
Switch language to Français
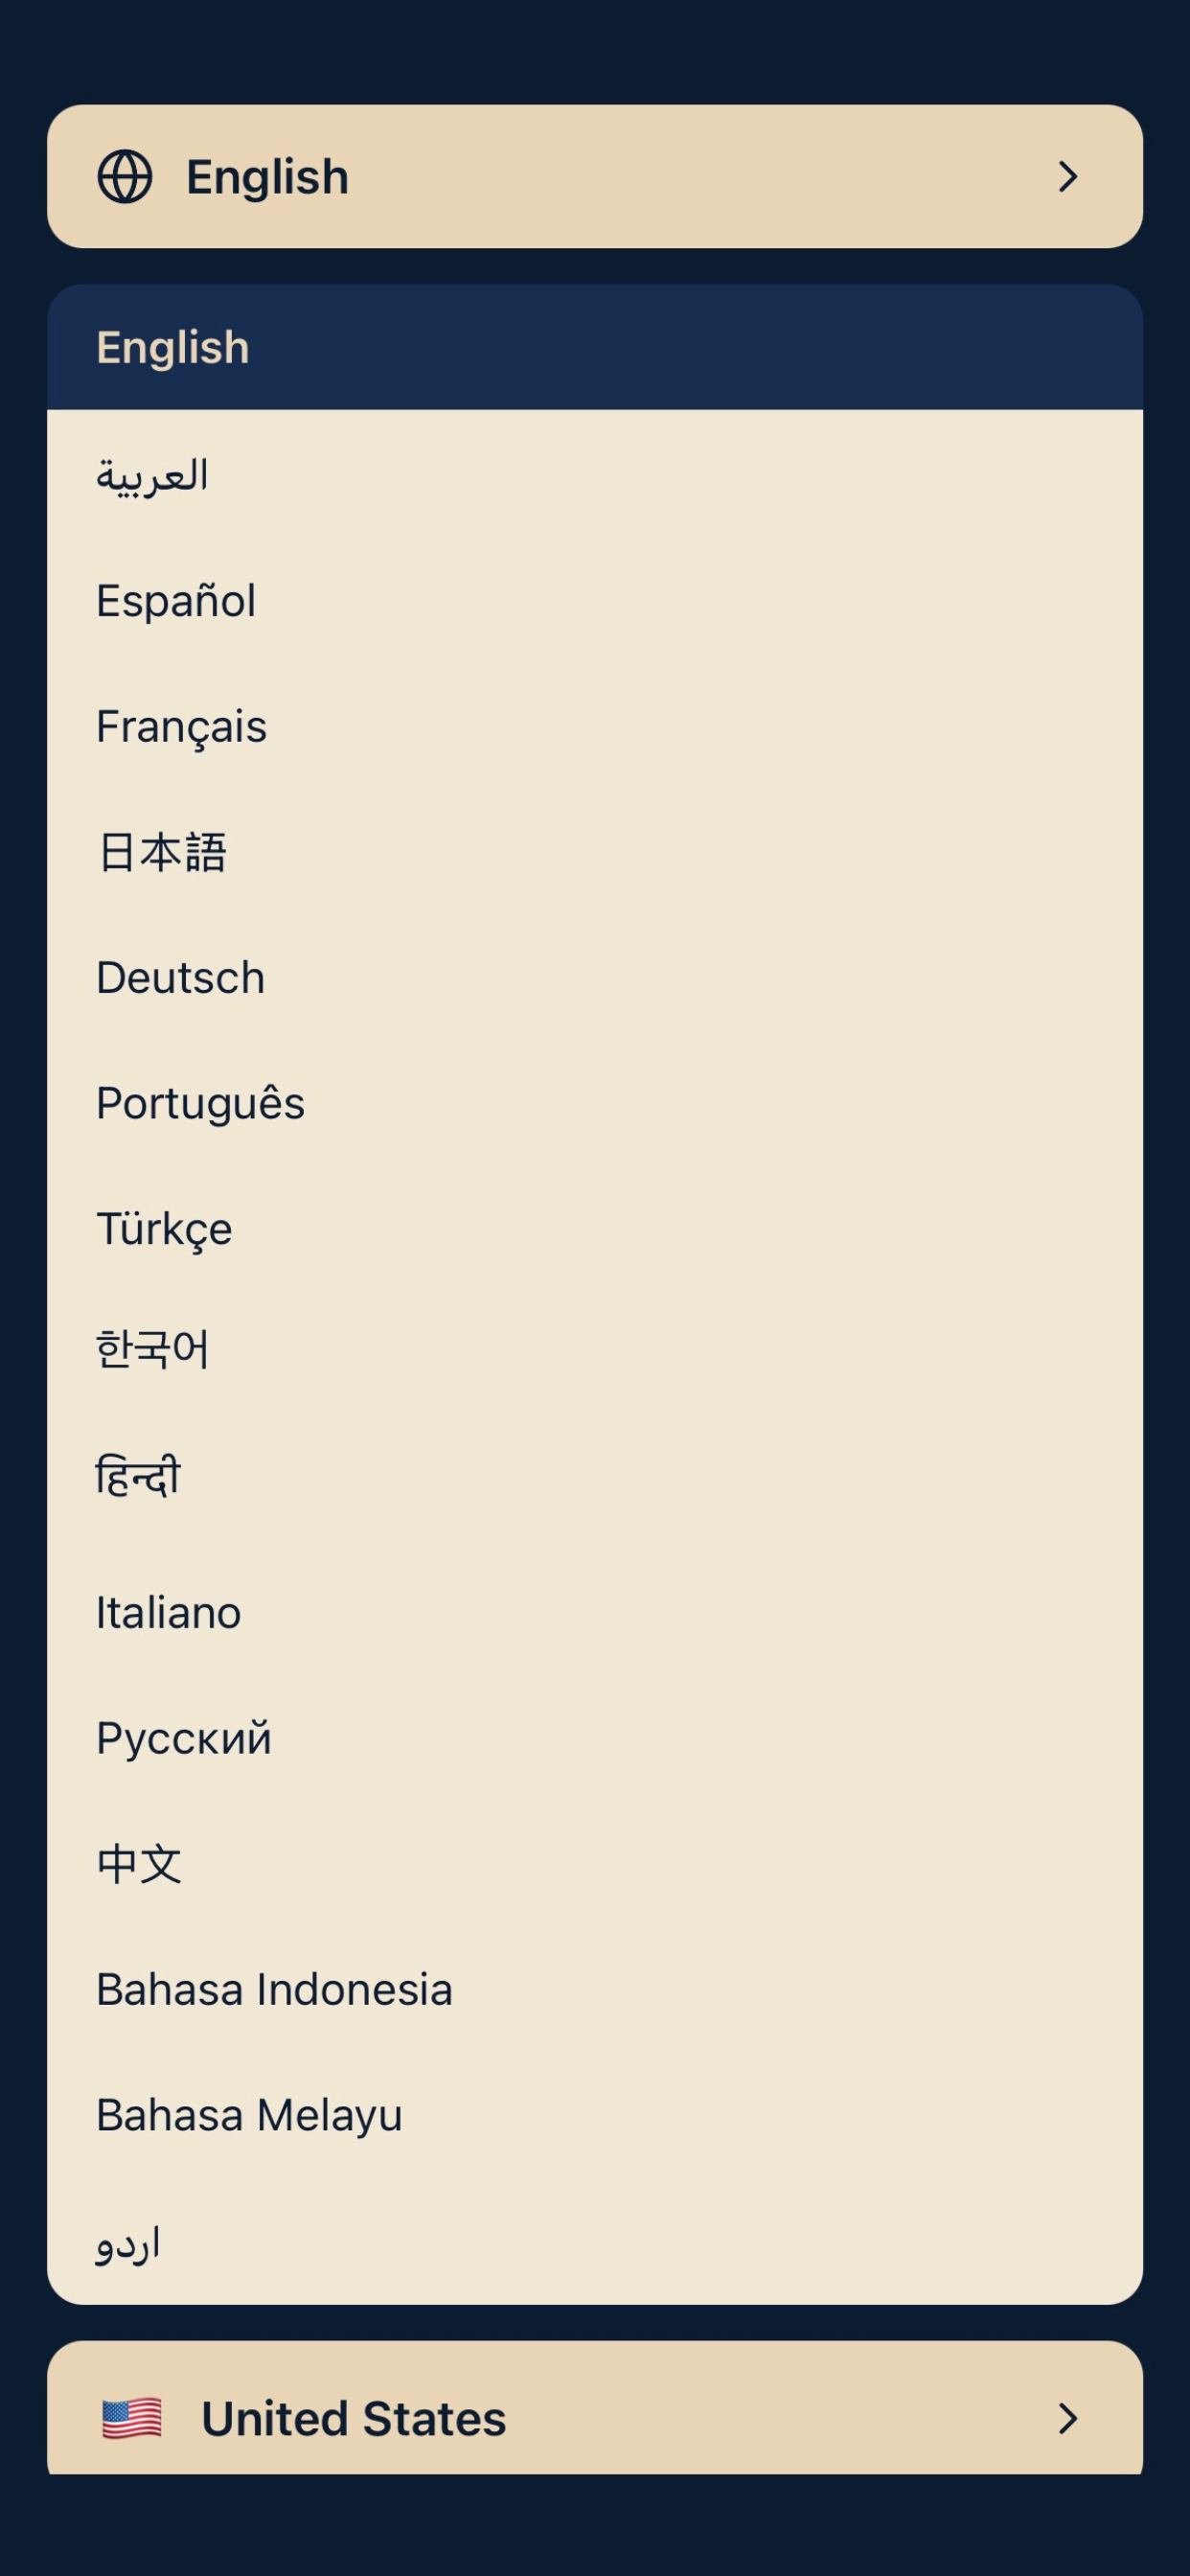595,726
